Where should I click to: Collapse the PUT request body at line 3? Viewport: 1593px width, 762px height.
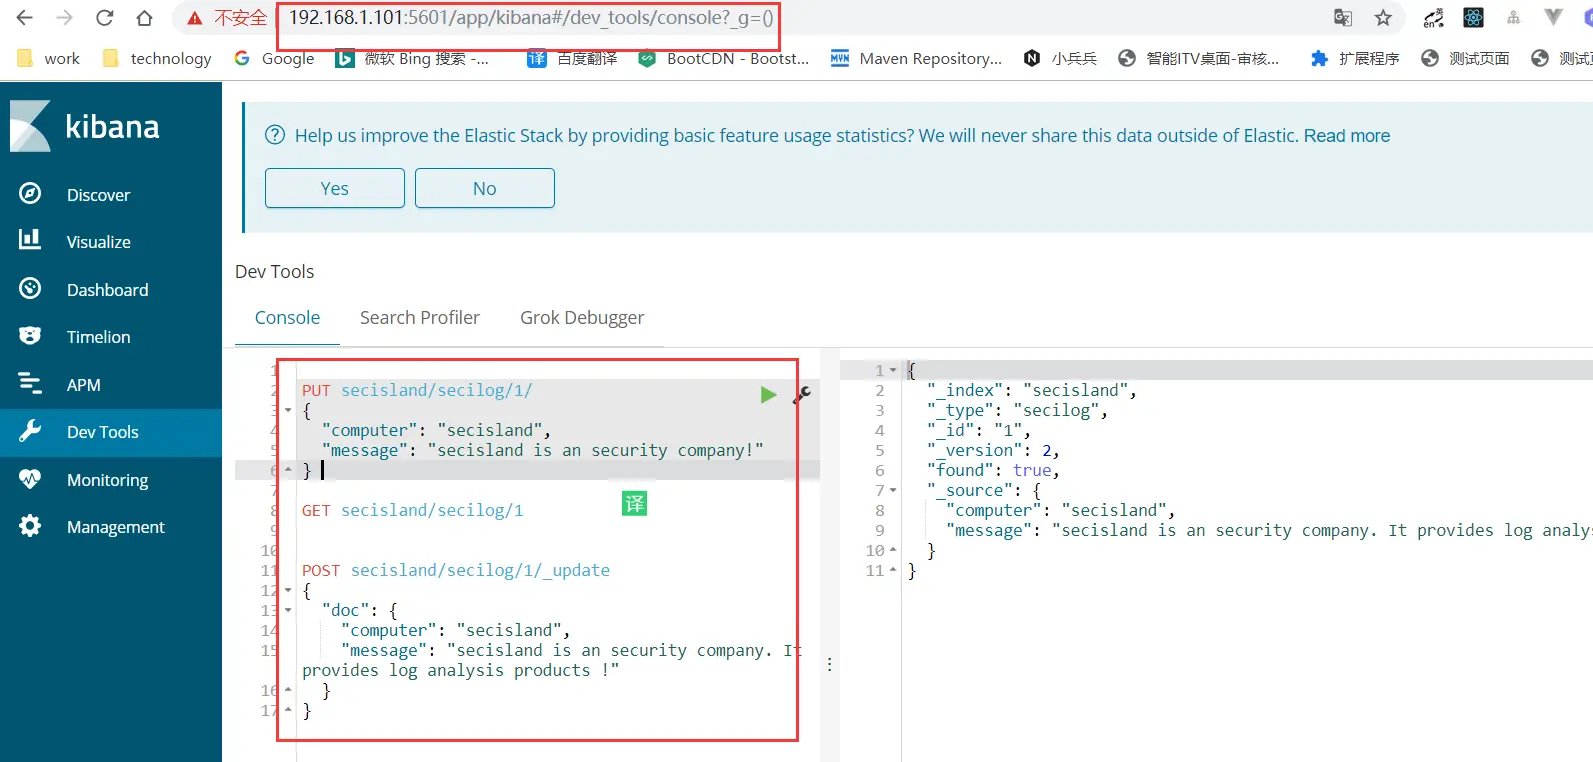tap(288, 410)
